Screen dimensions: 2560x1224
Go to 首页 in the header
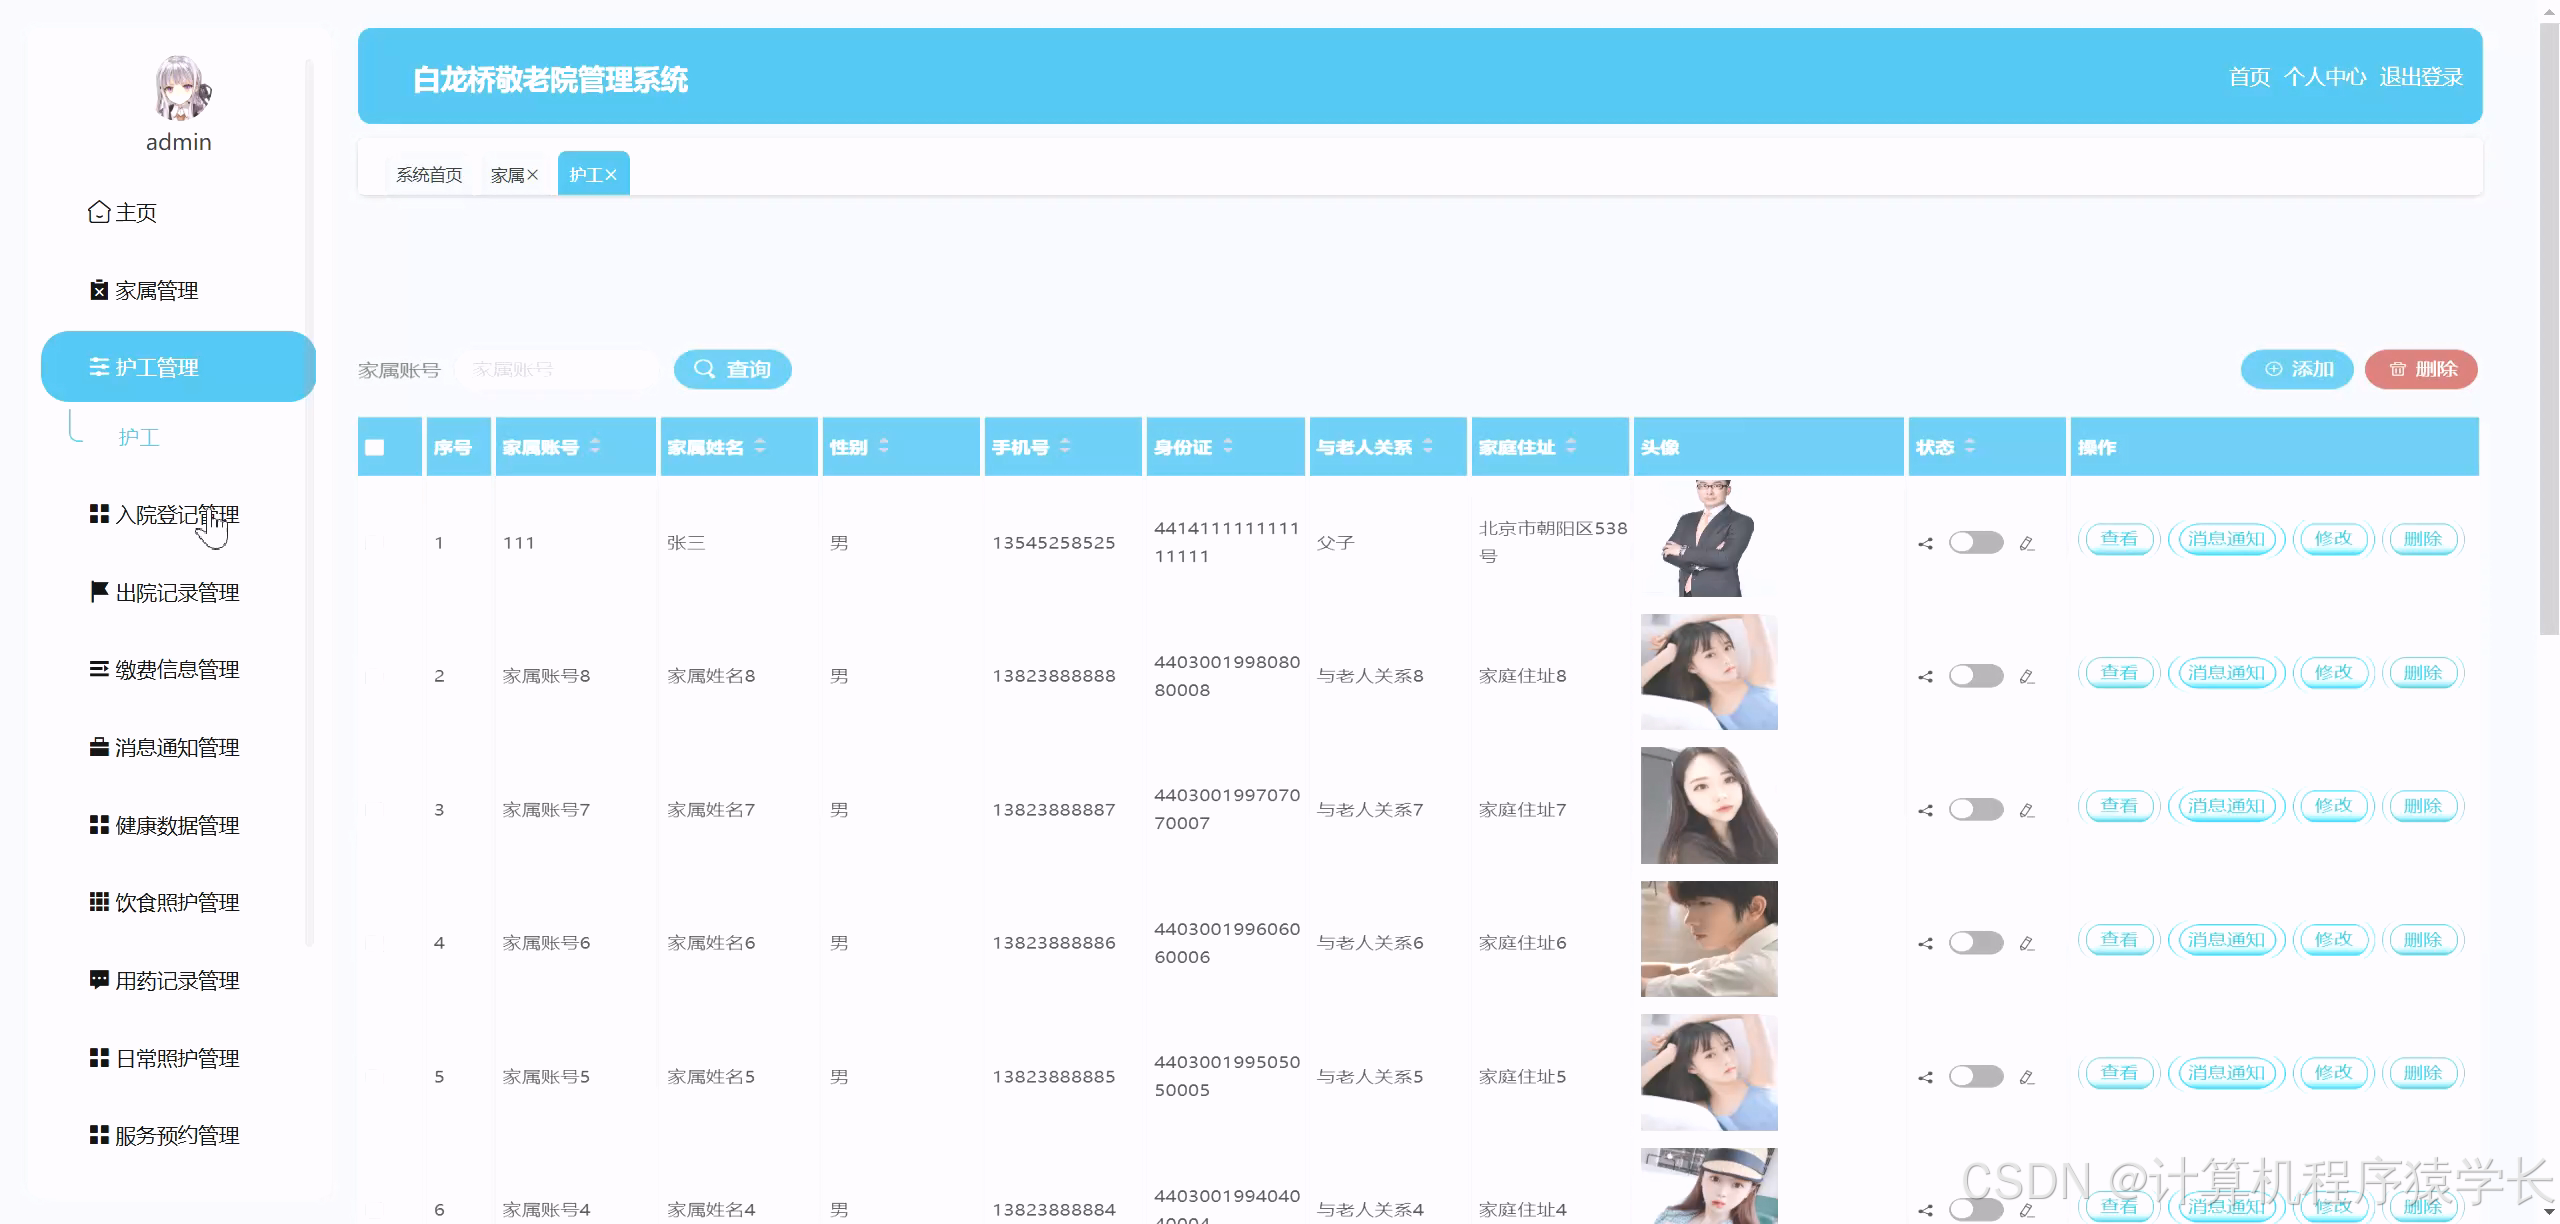point(2249,77)
